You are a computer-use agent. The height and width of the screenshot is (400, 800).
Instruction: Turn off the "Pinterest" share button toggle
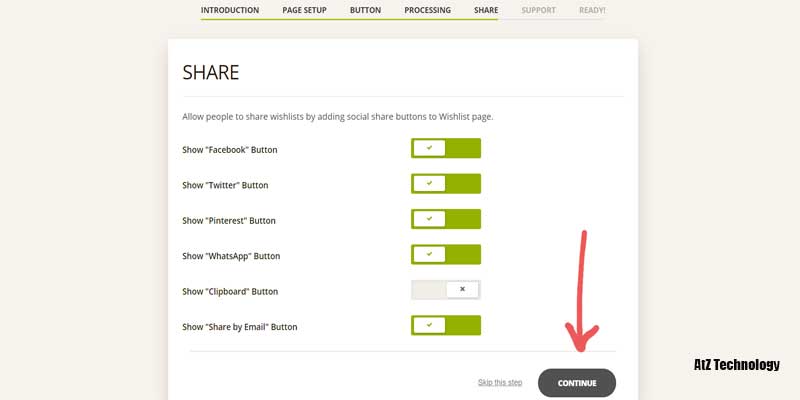446,219
